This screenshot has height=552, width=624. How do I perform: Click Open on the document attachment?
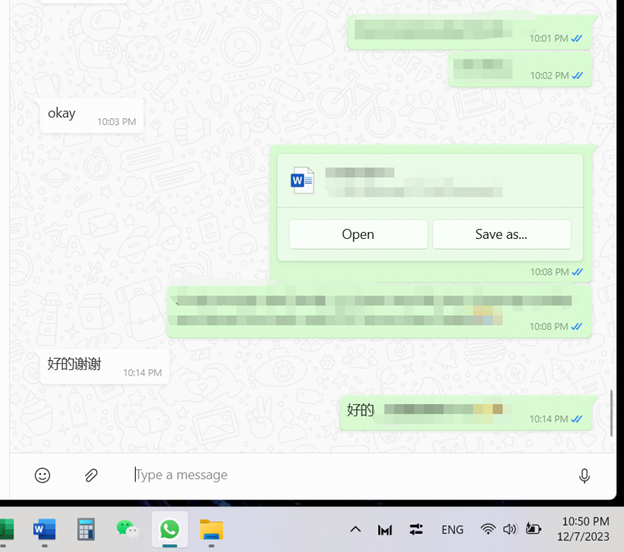click(x=358, y=234)
